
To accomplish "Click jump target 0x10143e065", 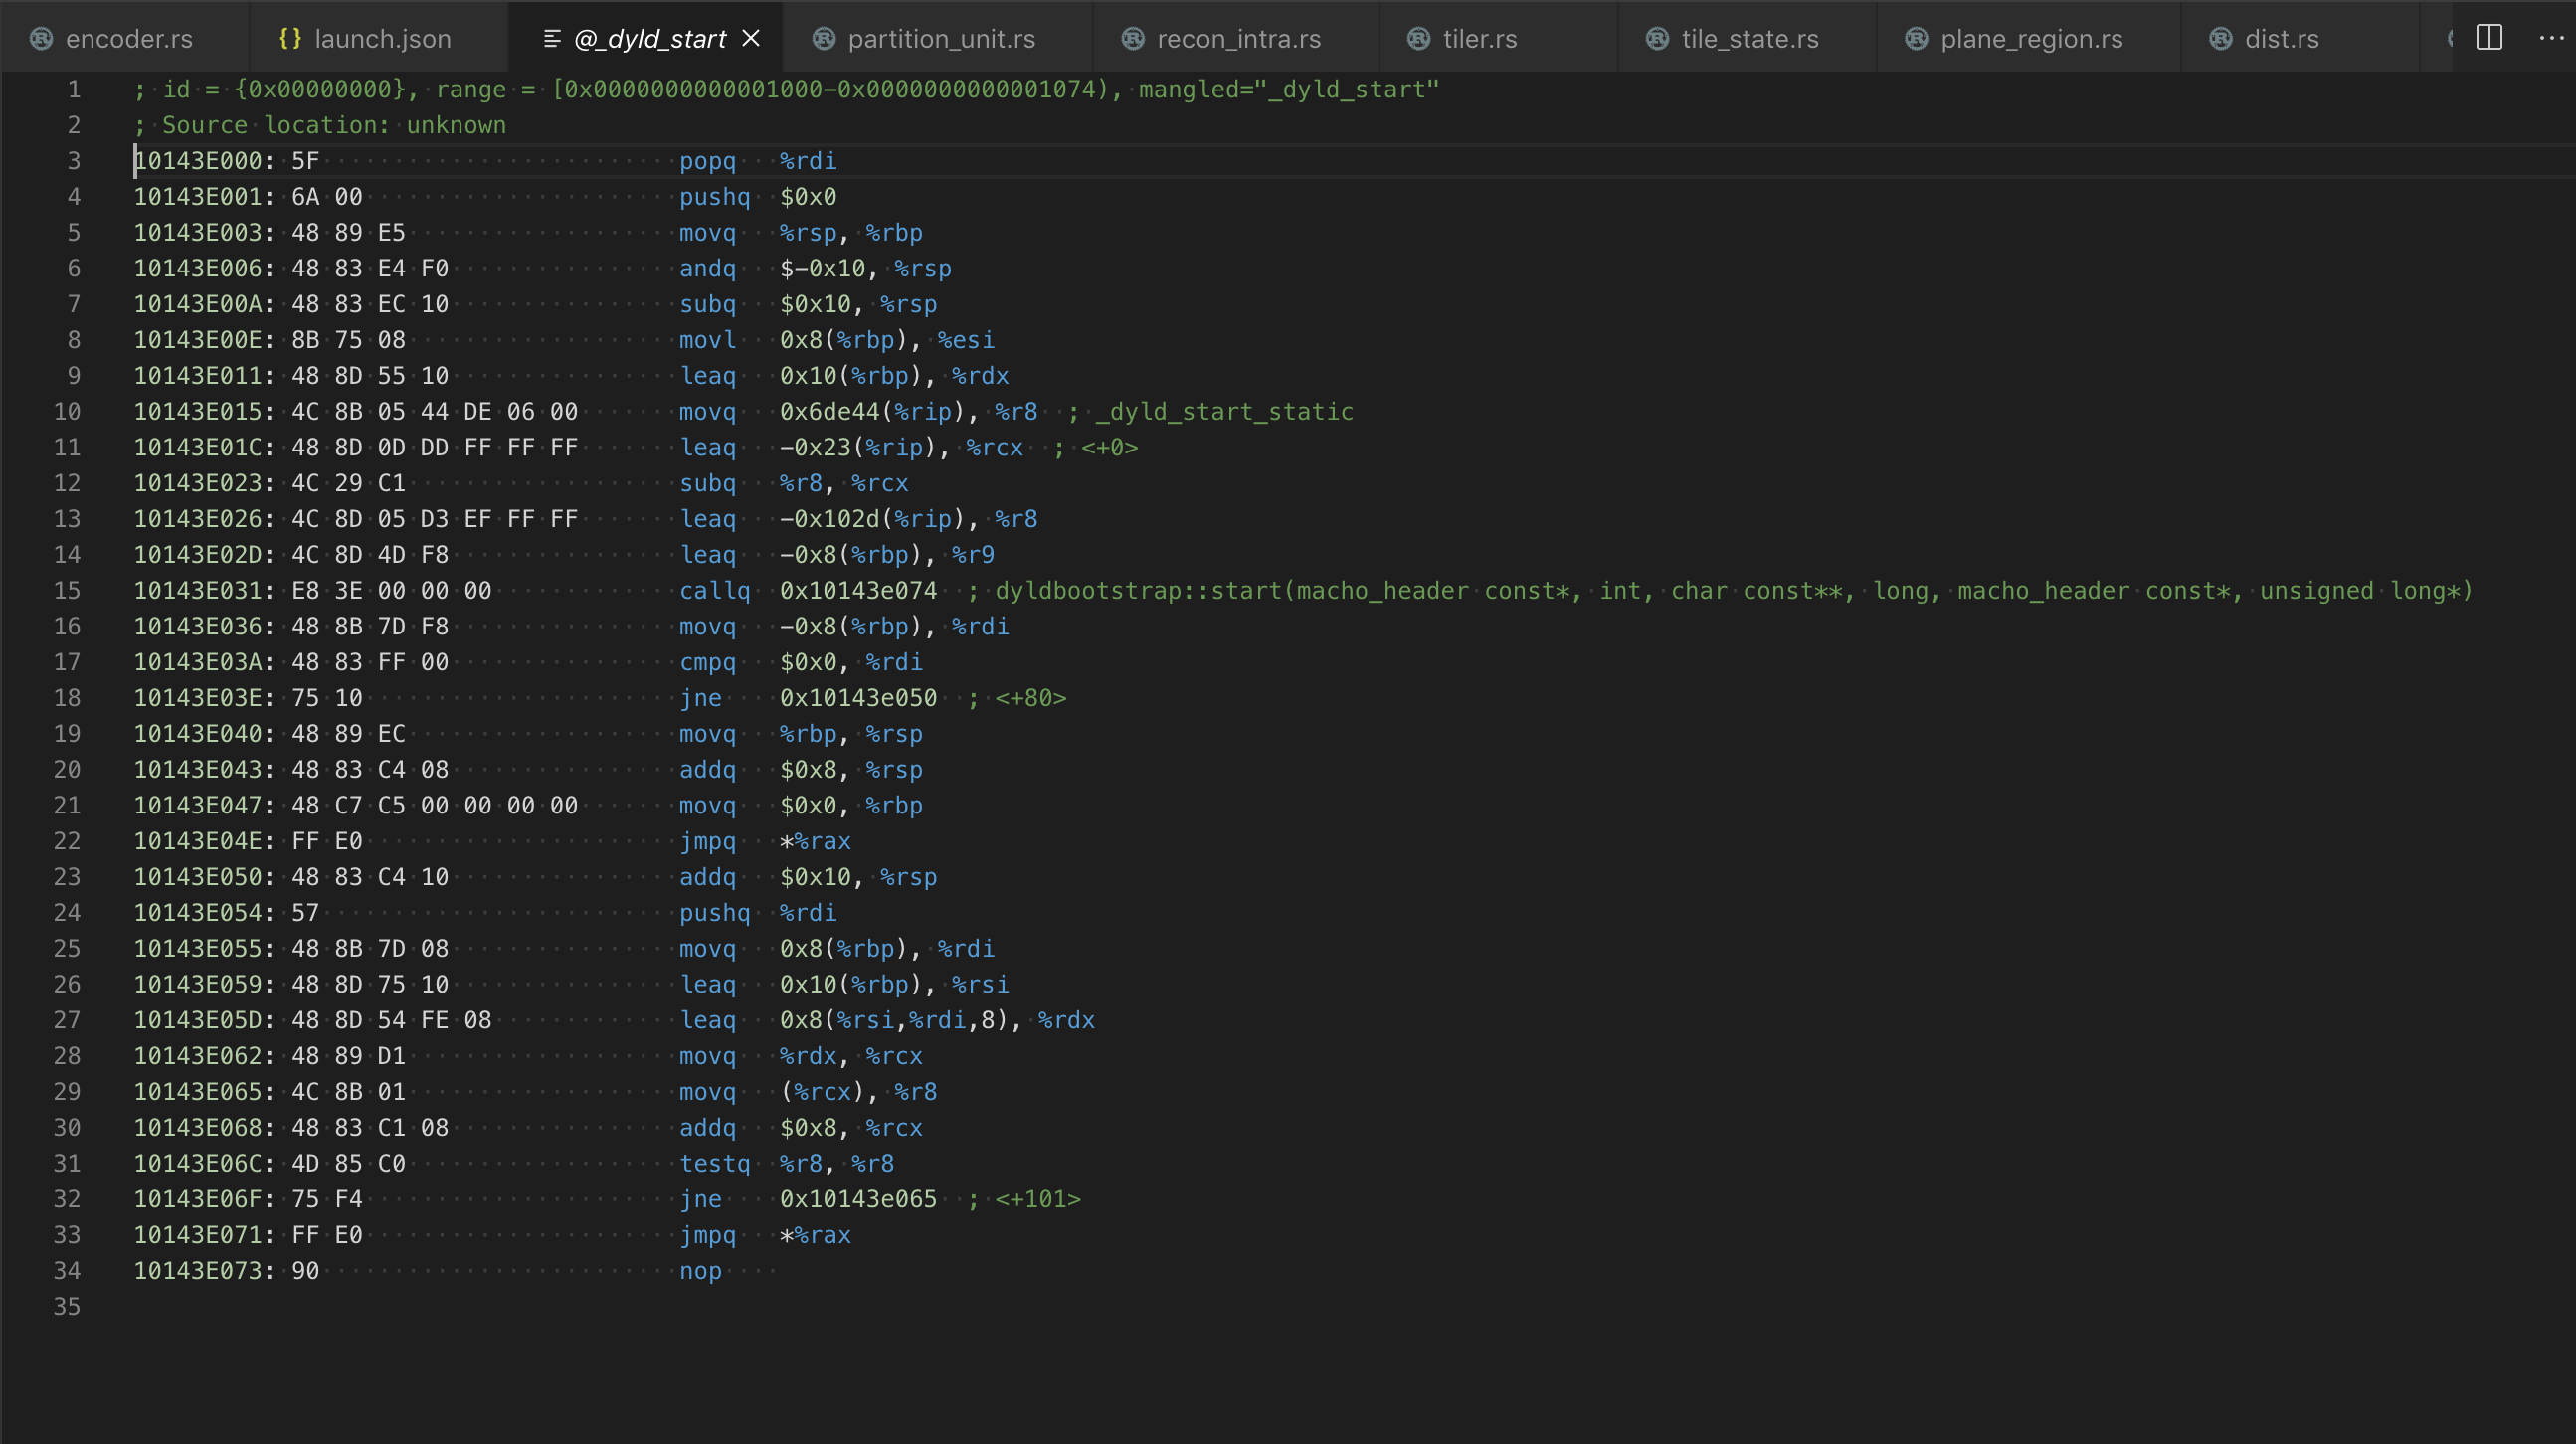I will [x=859, y=1200].
